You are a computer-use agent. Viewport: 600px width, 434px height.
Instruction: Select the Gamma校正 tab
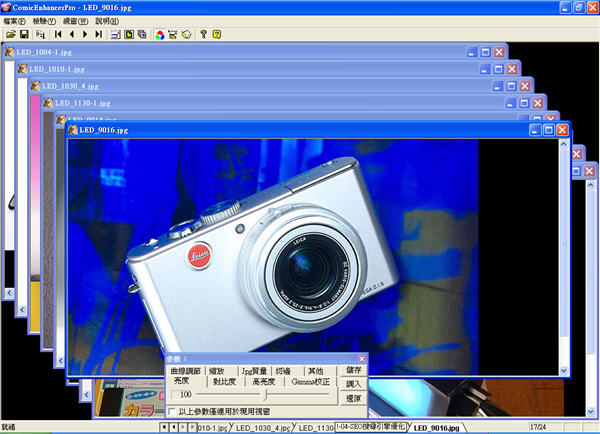[309, 381]
